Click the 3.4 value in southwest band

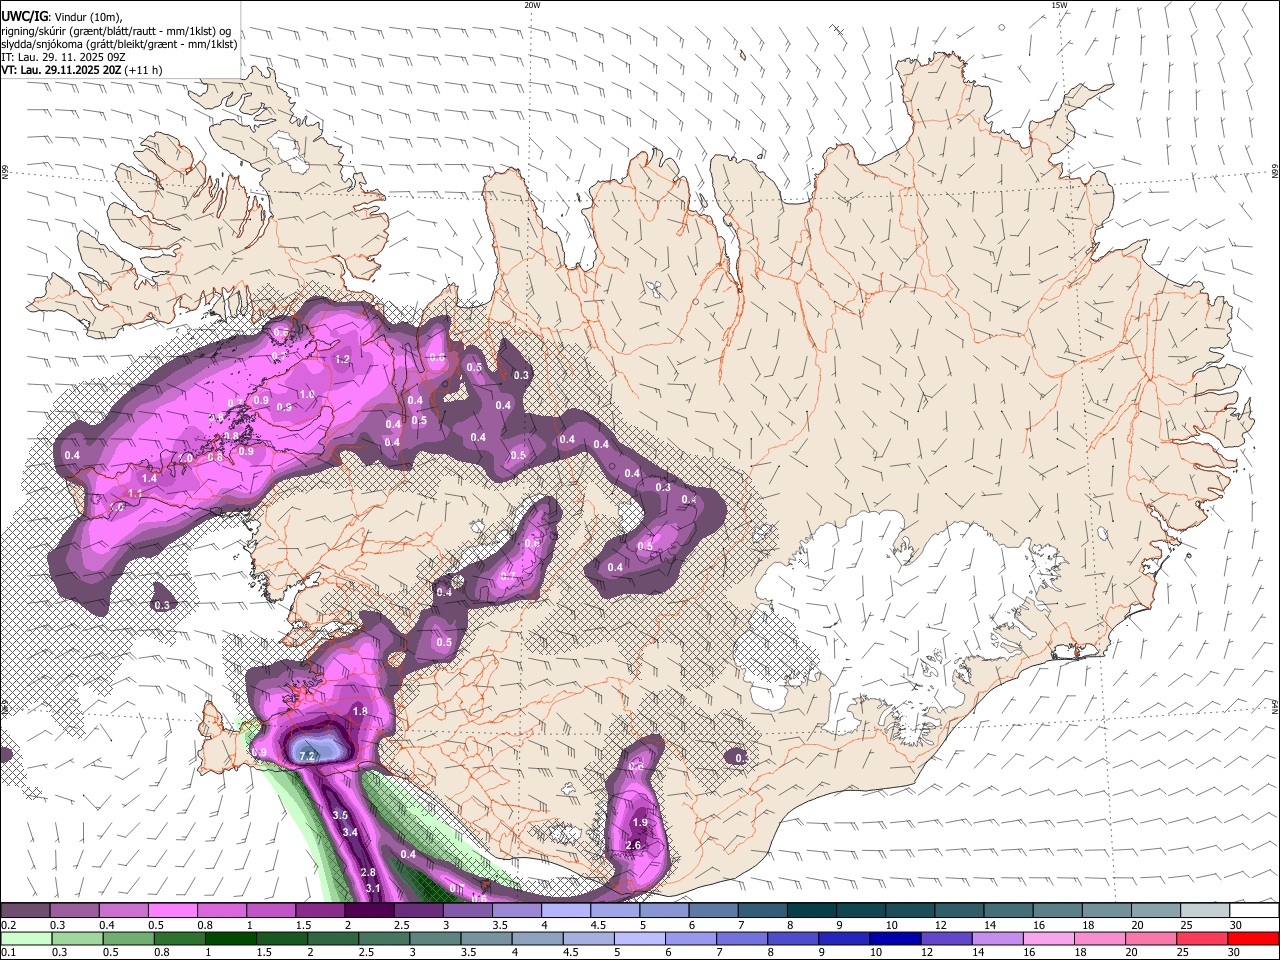350,832
